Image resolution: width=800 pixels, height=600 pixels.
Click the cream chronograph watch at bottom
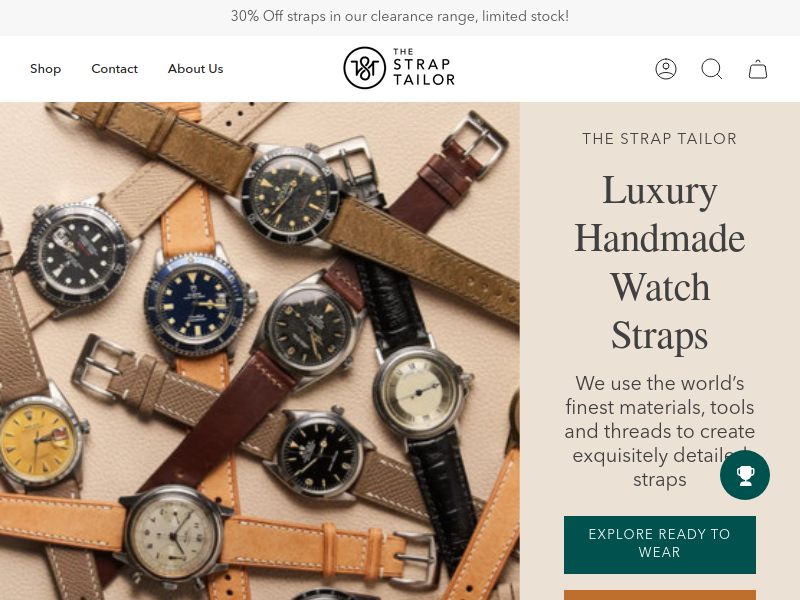173,535
